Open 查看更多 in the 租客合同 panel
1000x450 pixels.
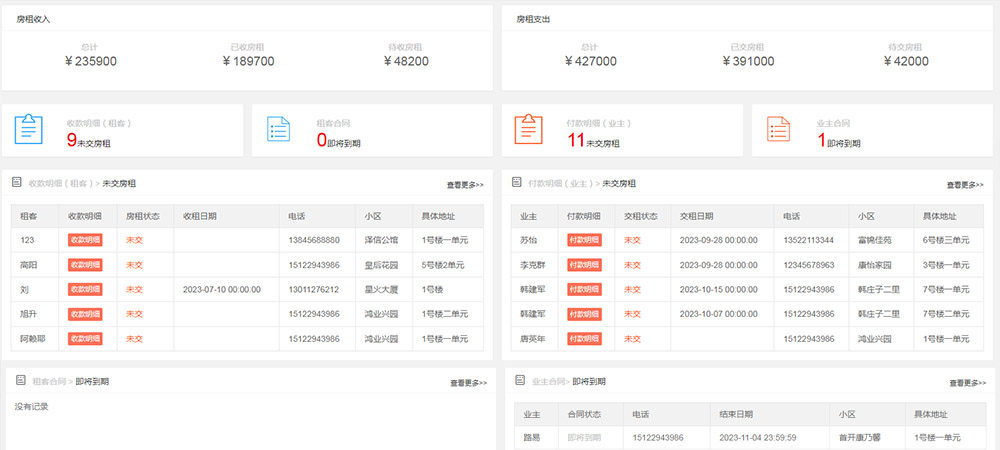[x=468, y=383]
